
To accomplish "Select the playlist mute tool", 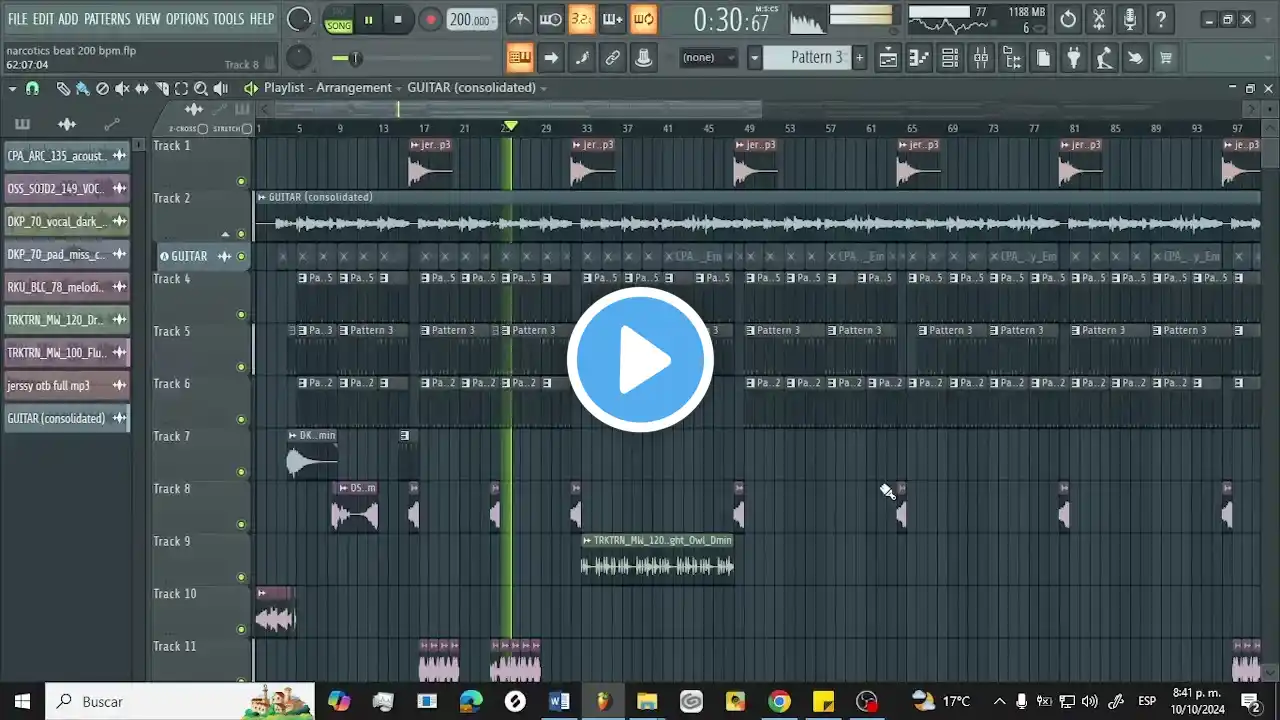I will [122, 88].
